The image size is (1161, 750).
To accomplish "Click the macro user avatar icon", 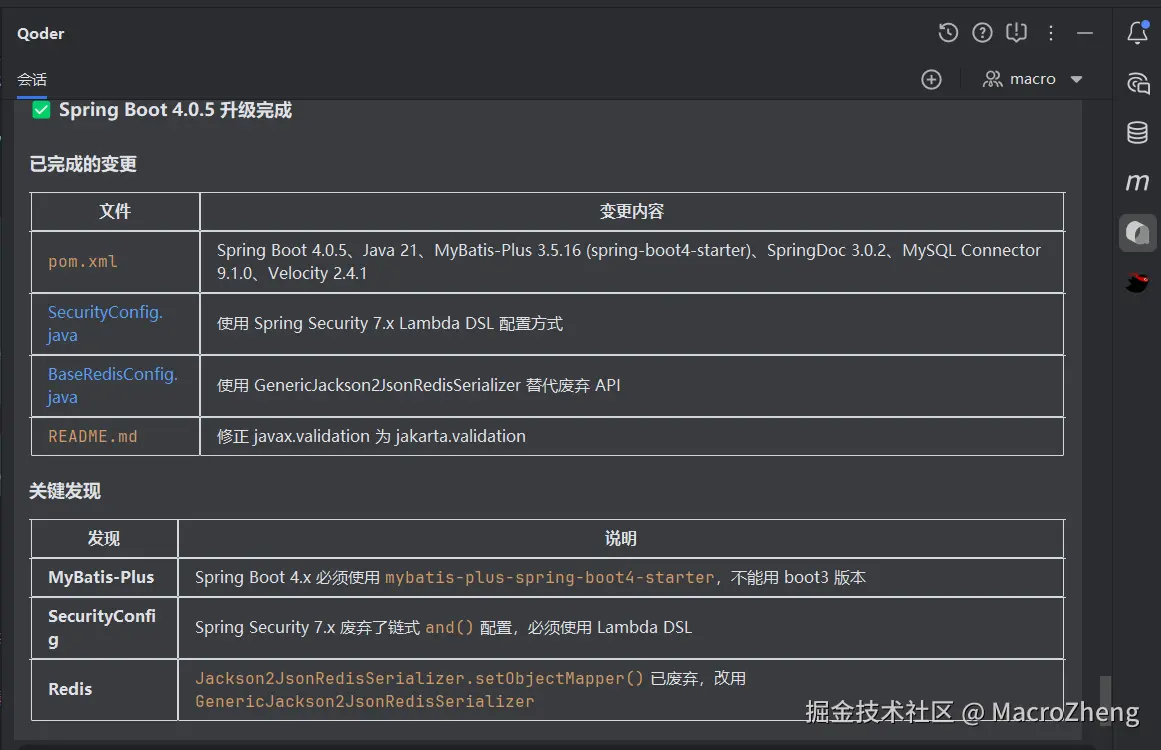I will click(992, 78).
